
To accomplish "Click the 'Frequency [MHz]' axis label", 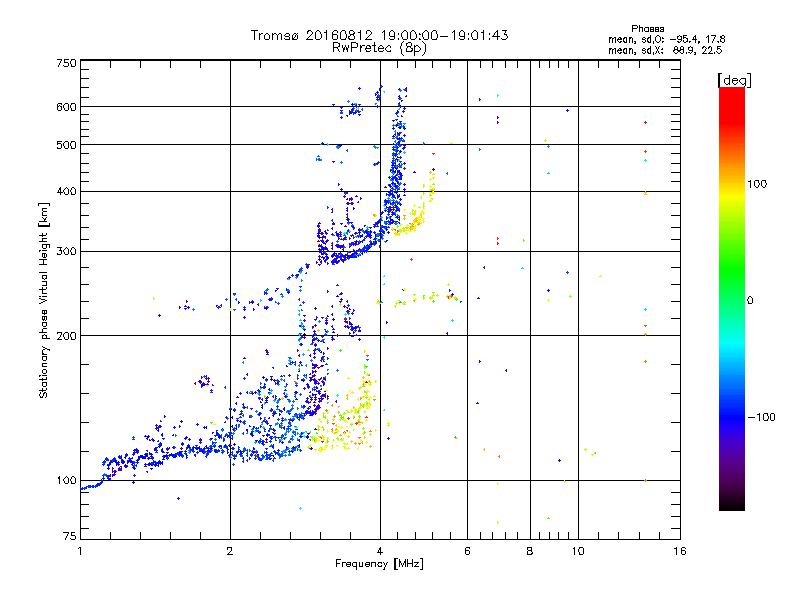I will tap(379, 564).
